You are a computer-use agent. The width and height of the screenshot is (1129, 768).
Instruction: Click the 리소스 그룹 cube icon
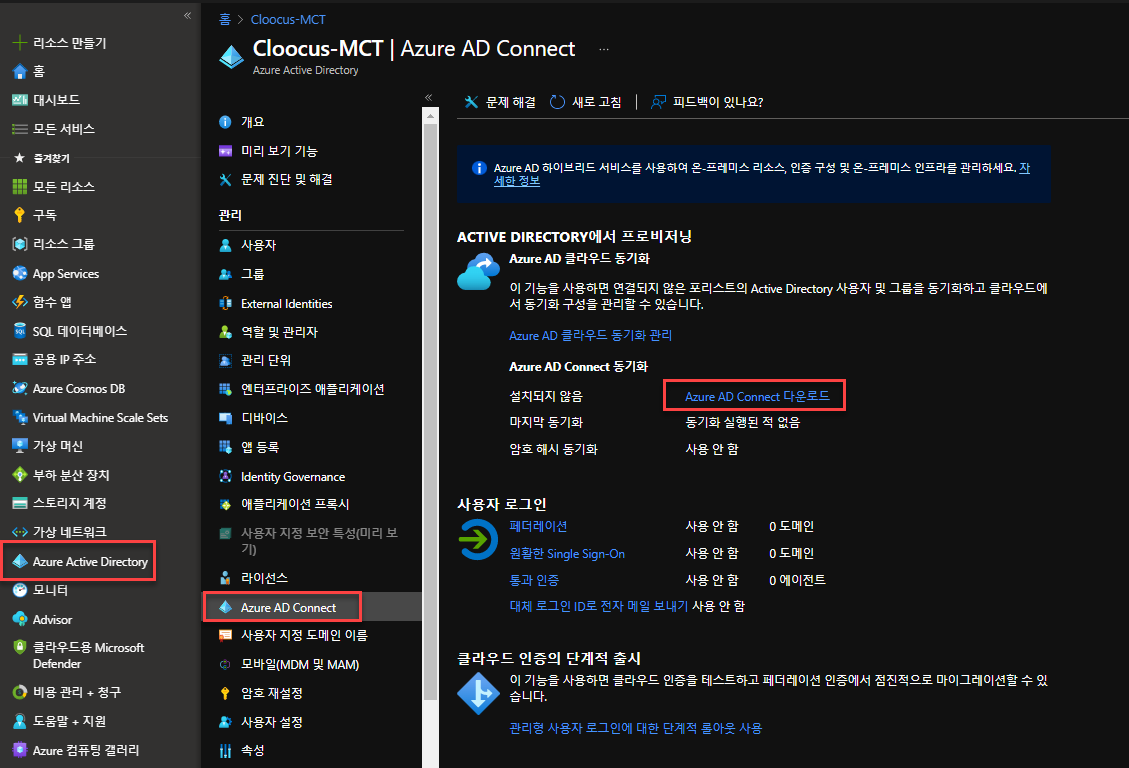tap(19, 244)
